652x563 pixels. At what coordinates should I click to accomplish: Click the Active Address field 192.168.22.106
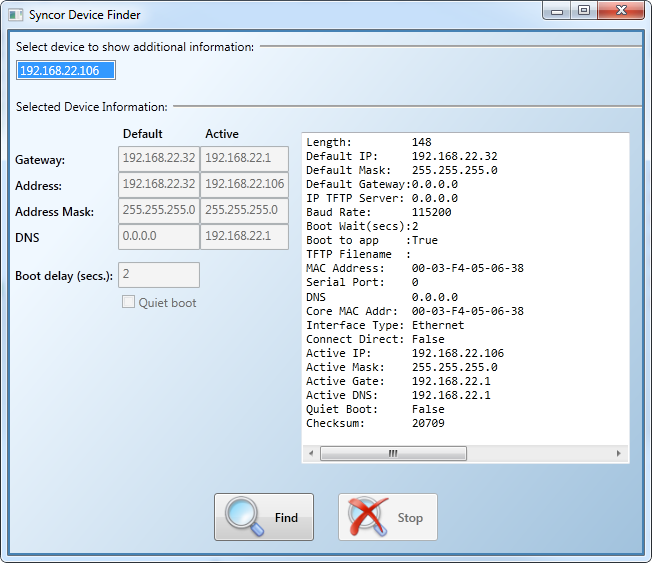click(244, 185)
